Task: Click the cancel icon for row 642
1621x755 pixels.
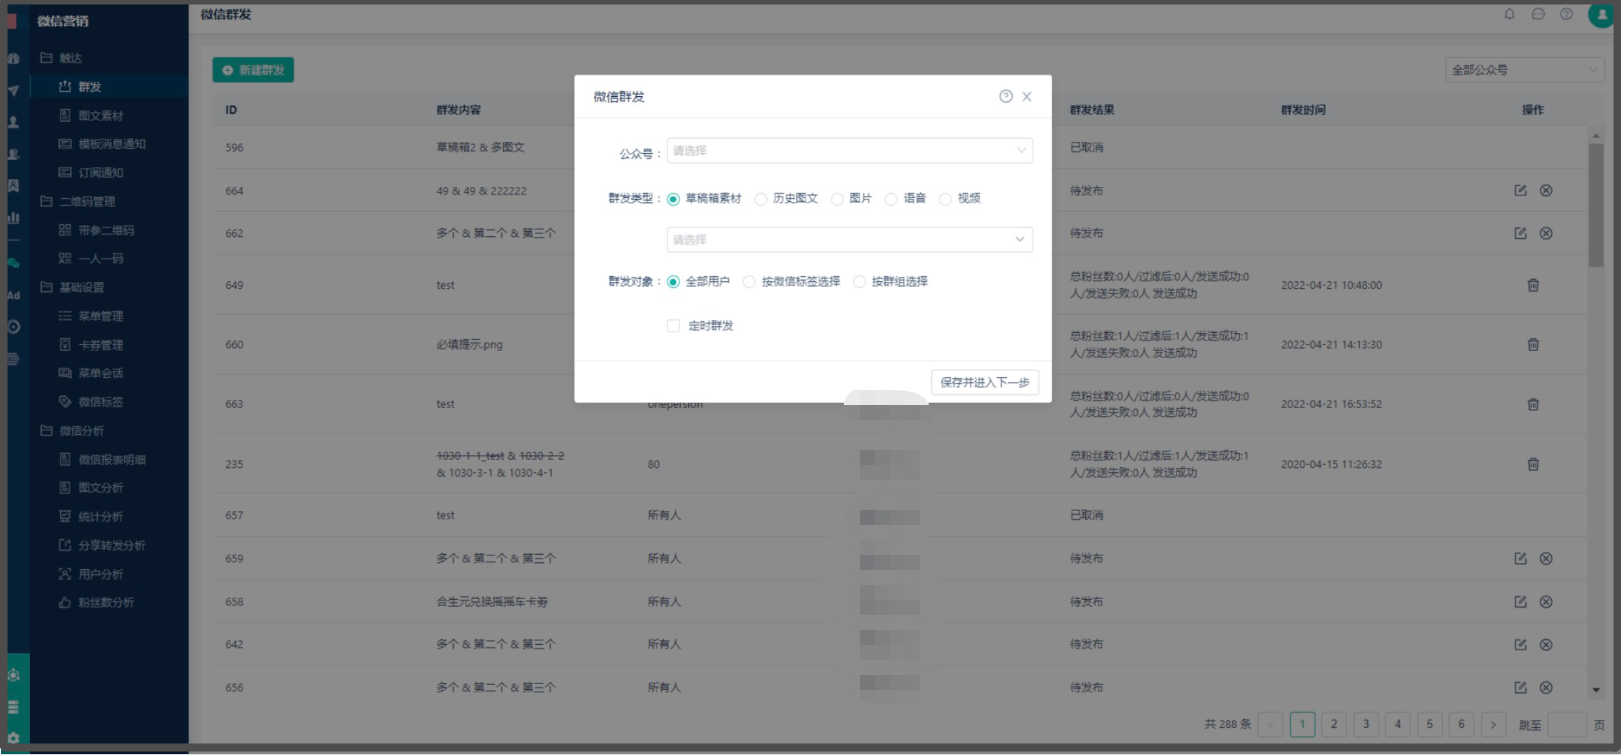Action: [x=1546, y=645]
